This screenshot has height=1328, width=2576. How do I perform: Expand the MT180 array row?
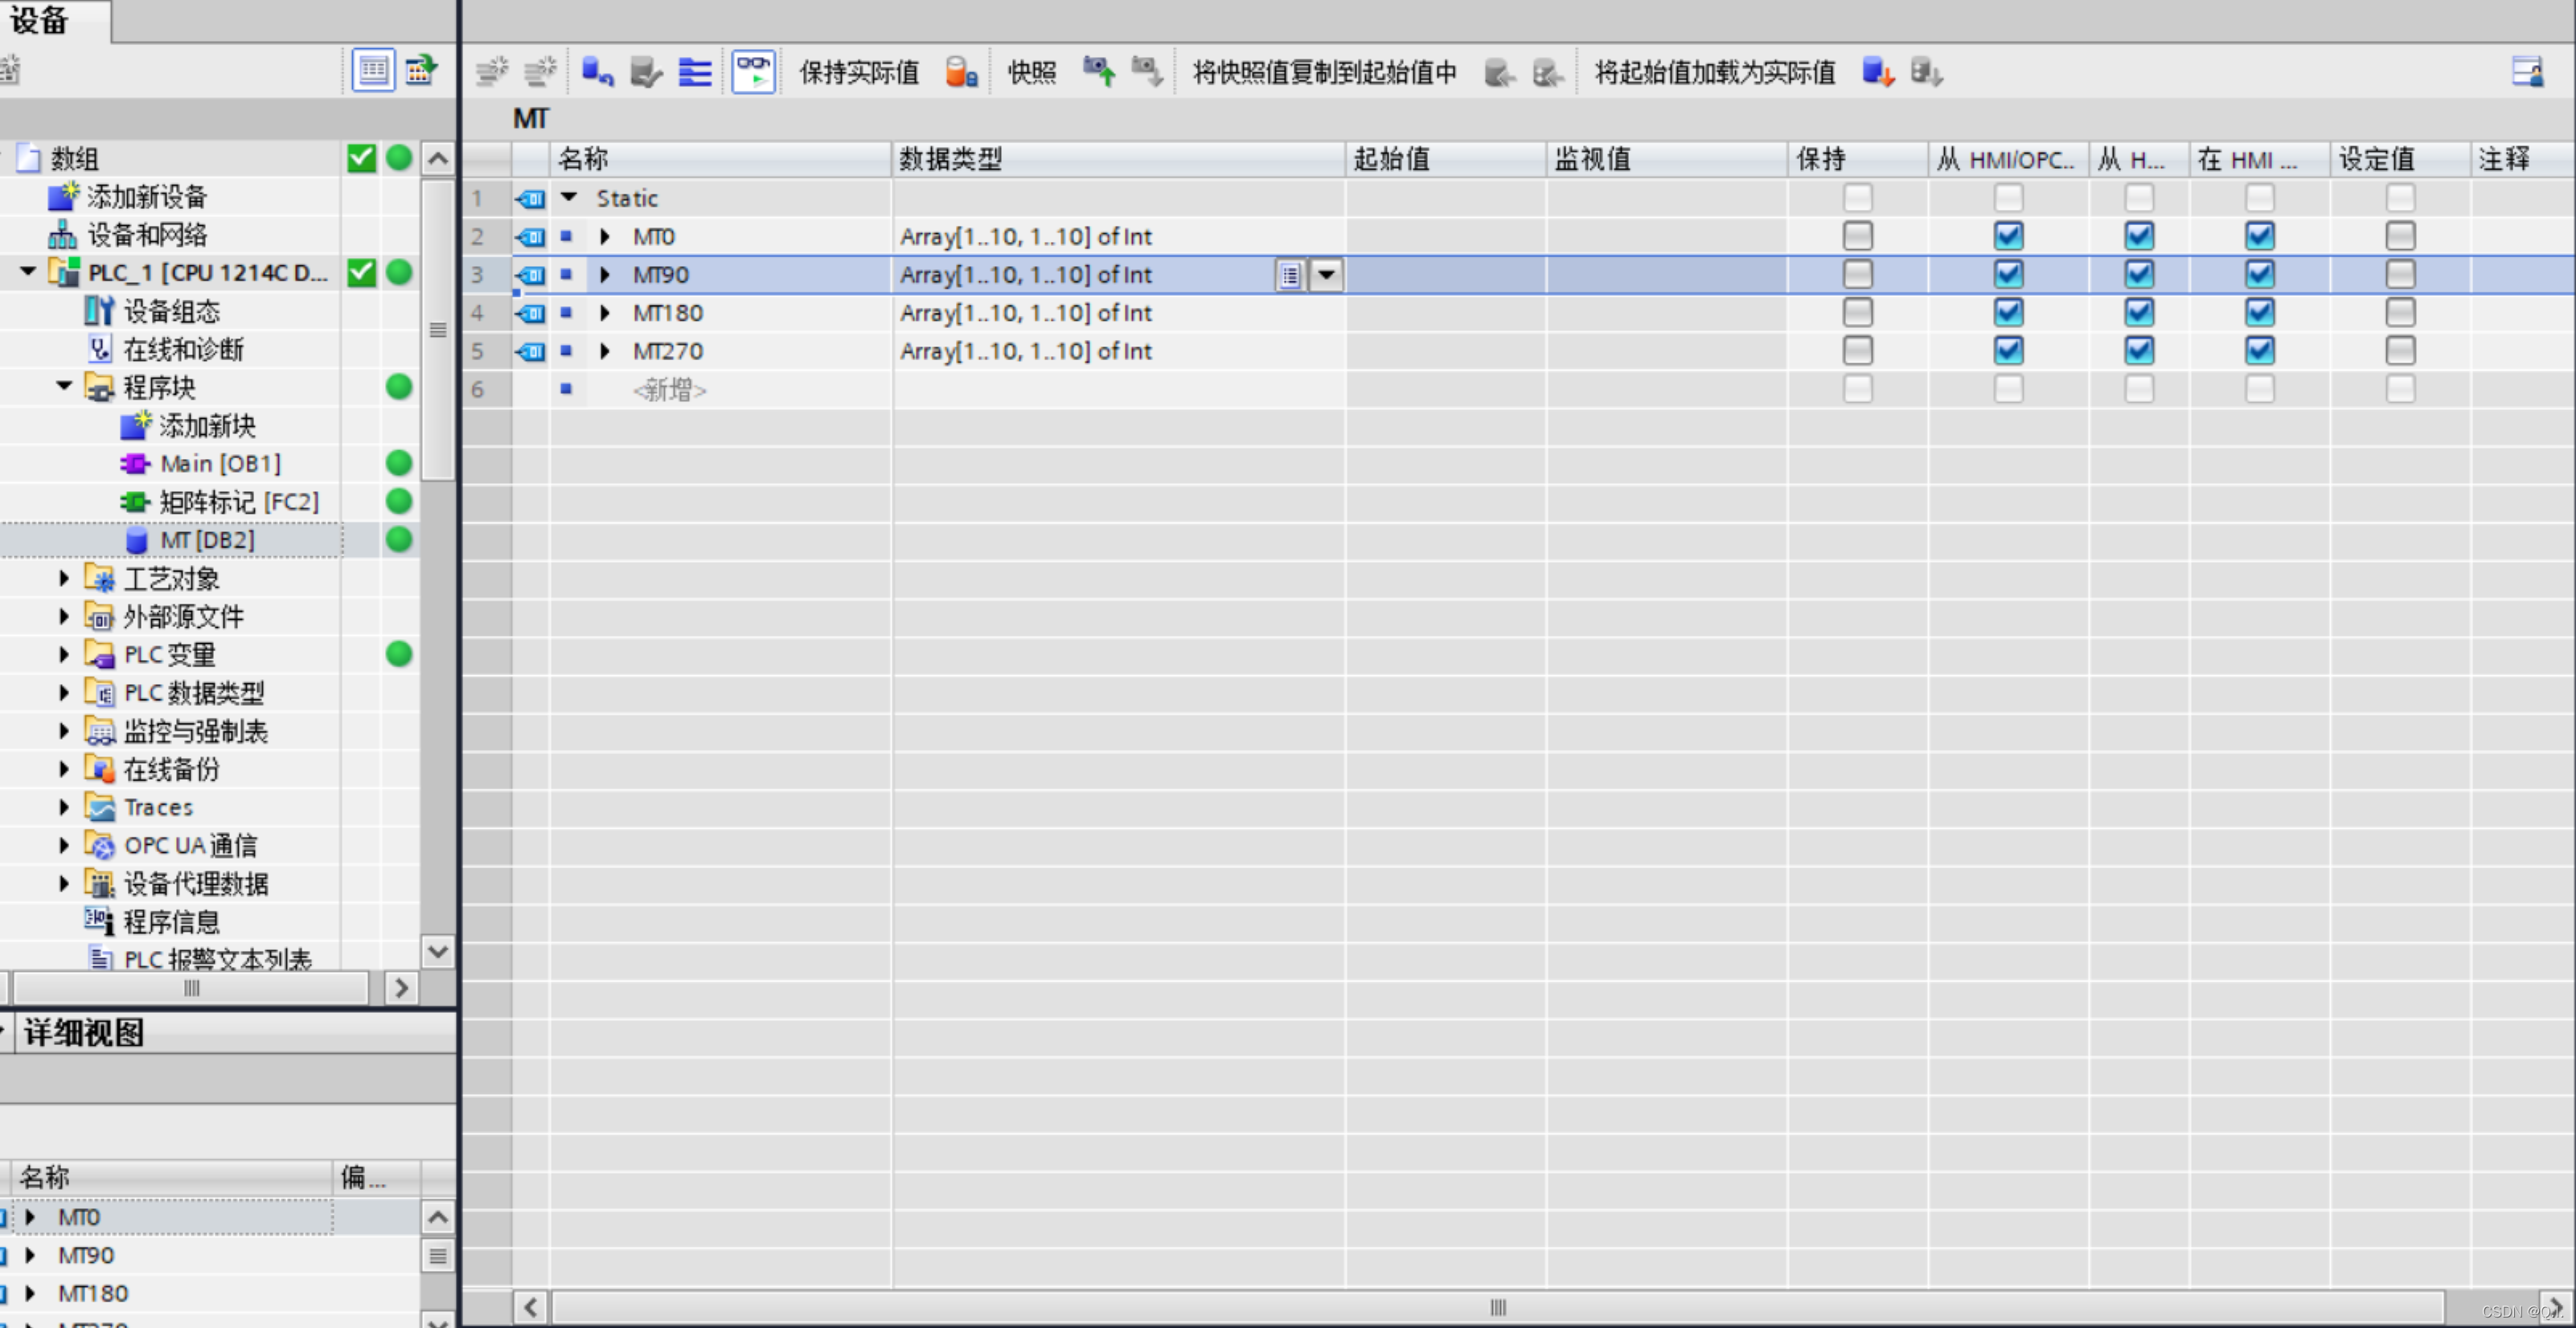coord(605,313)
